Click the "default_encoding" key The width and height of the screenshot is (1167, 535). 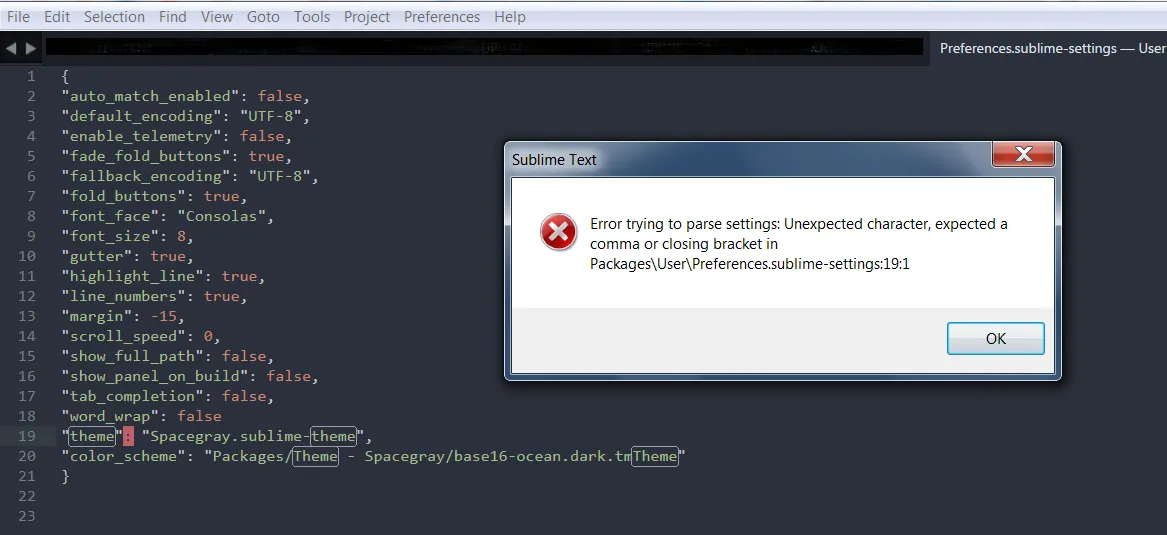[141, 116]
